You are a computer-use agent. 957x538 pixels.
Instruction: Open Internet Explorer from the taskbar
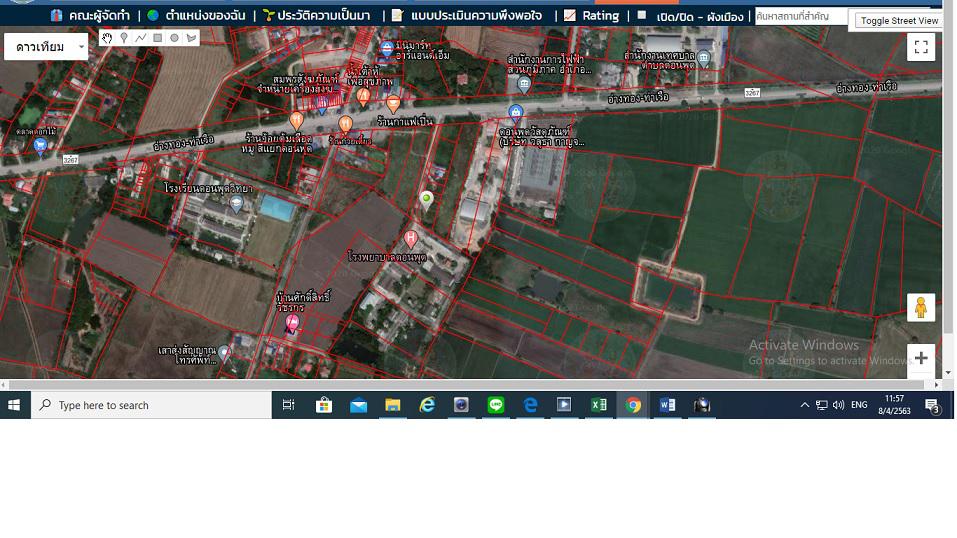pyautogui.click(x=427, y=405)
